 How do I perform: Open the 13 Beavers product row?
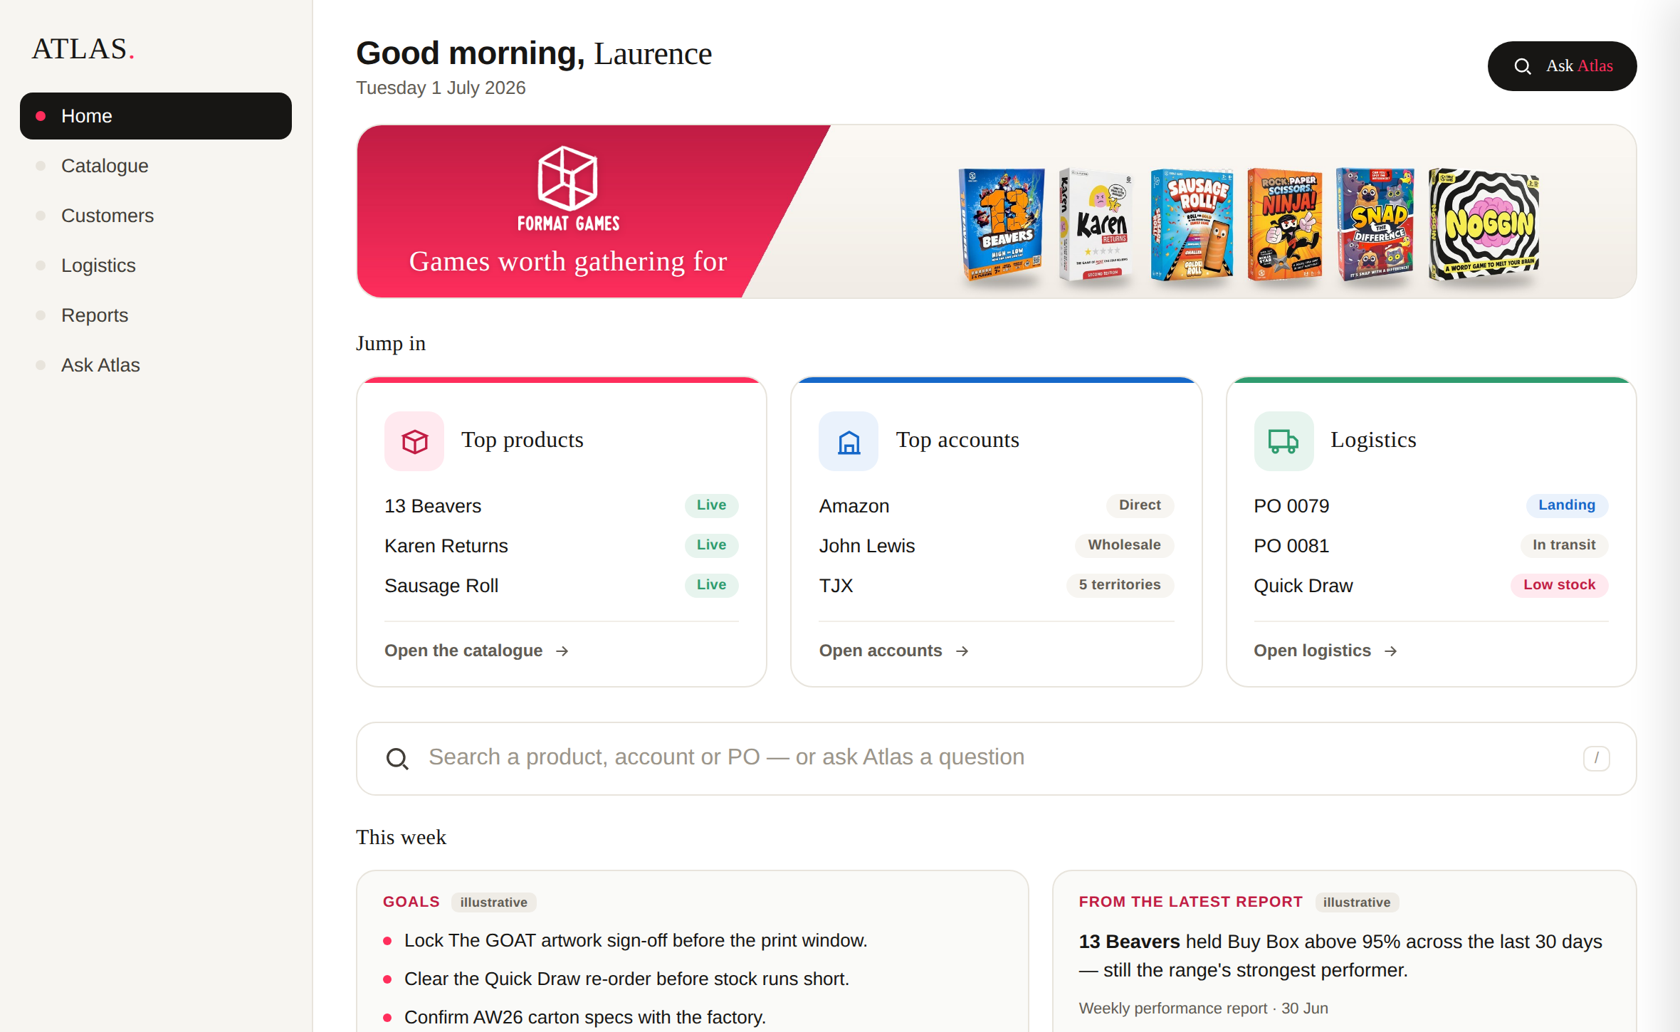click(x=561, y=506)
